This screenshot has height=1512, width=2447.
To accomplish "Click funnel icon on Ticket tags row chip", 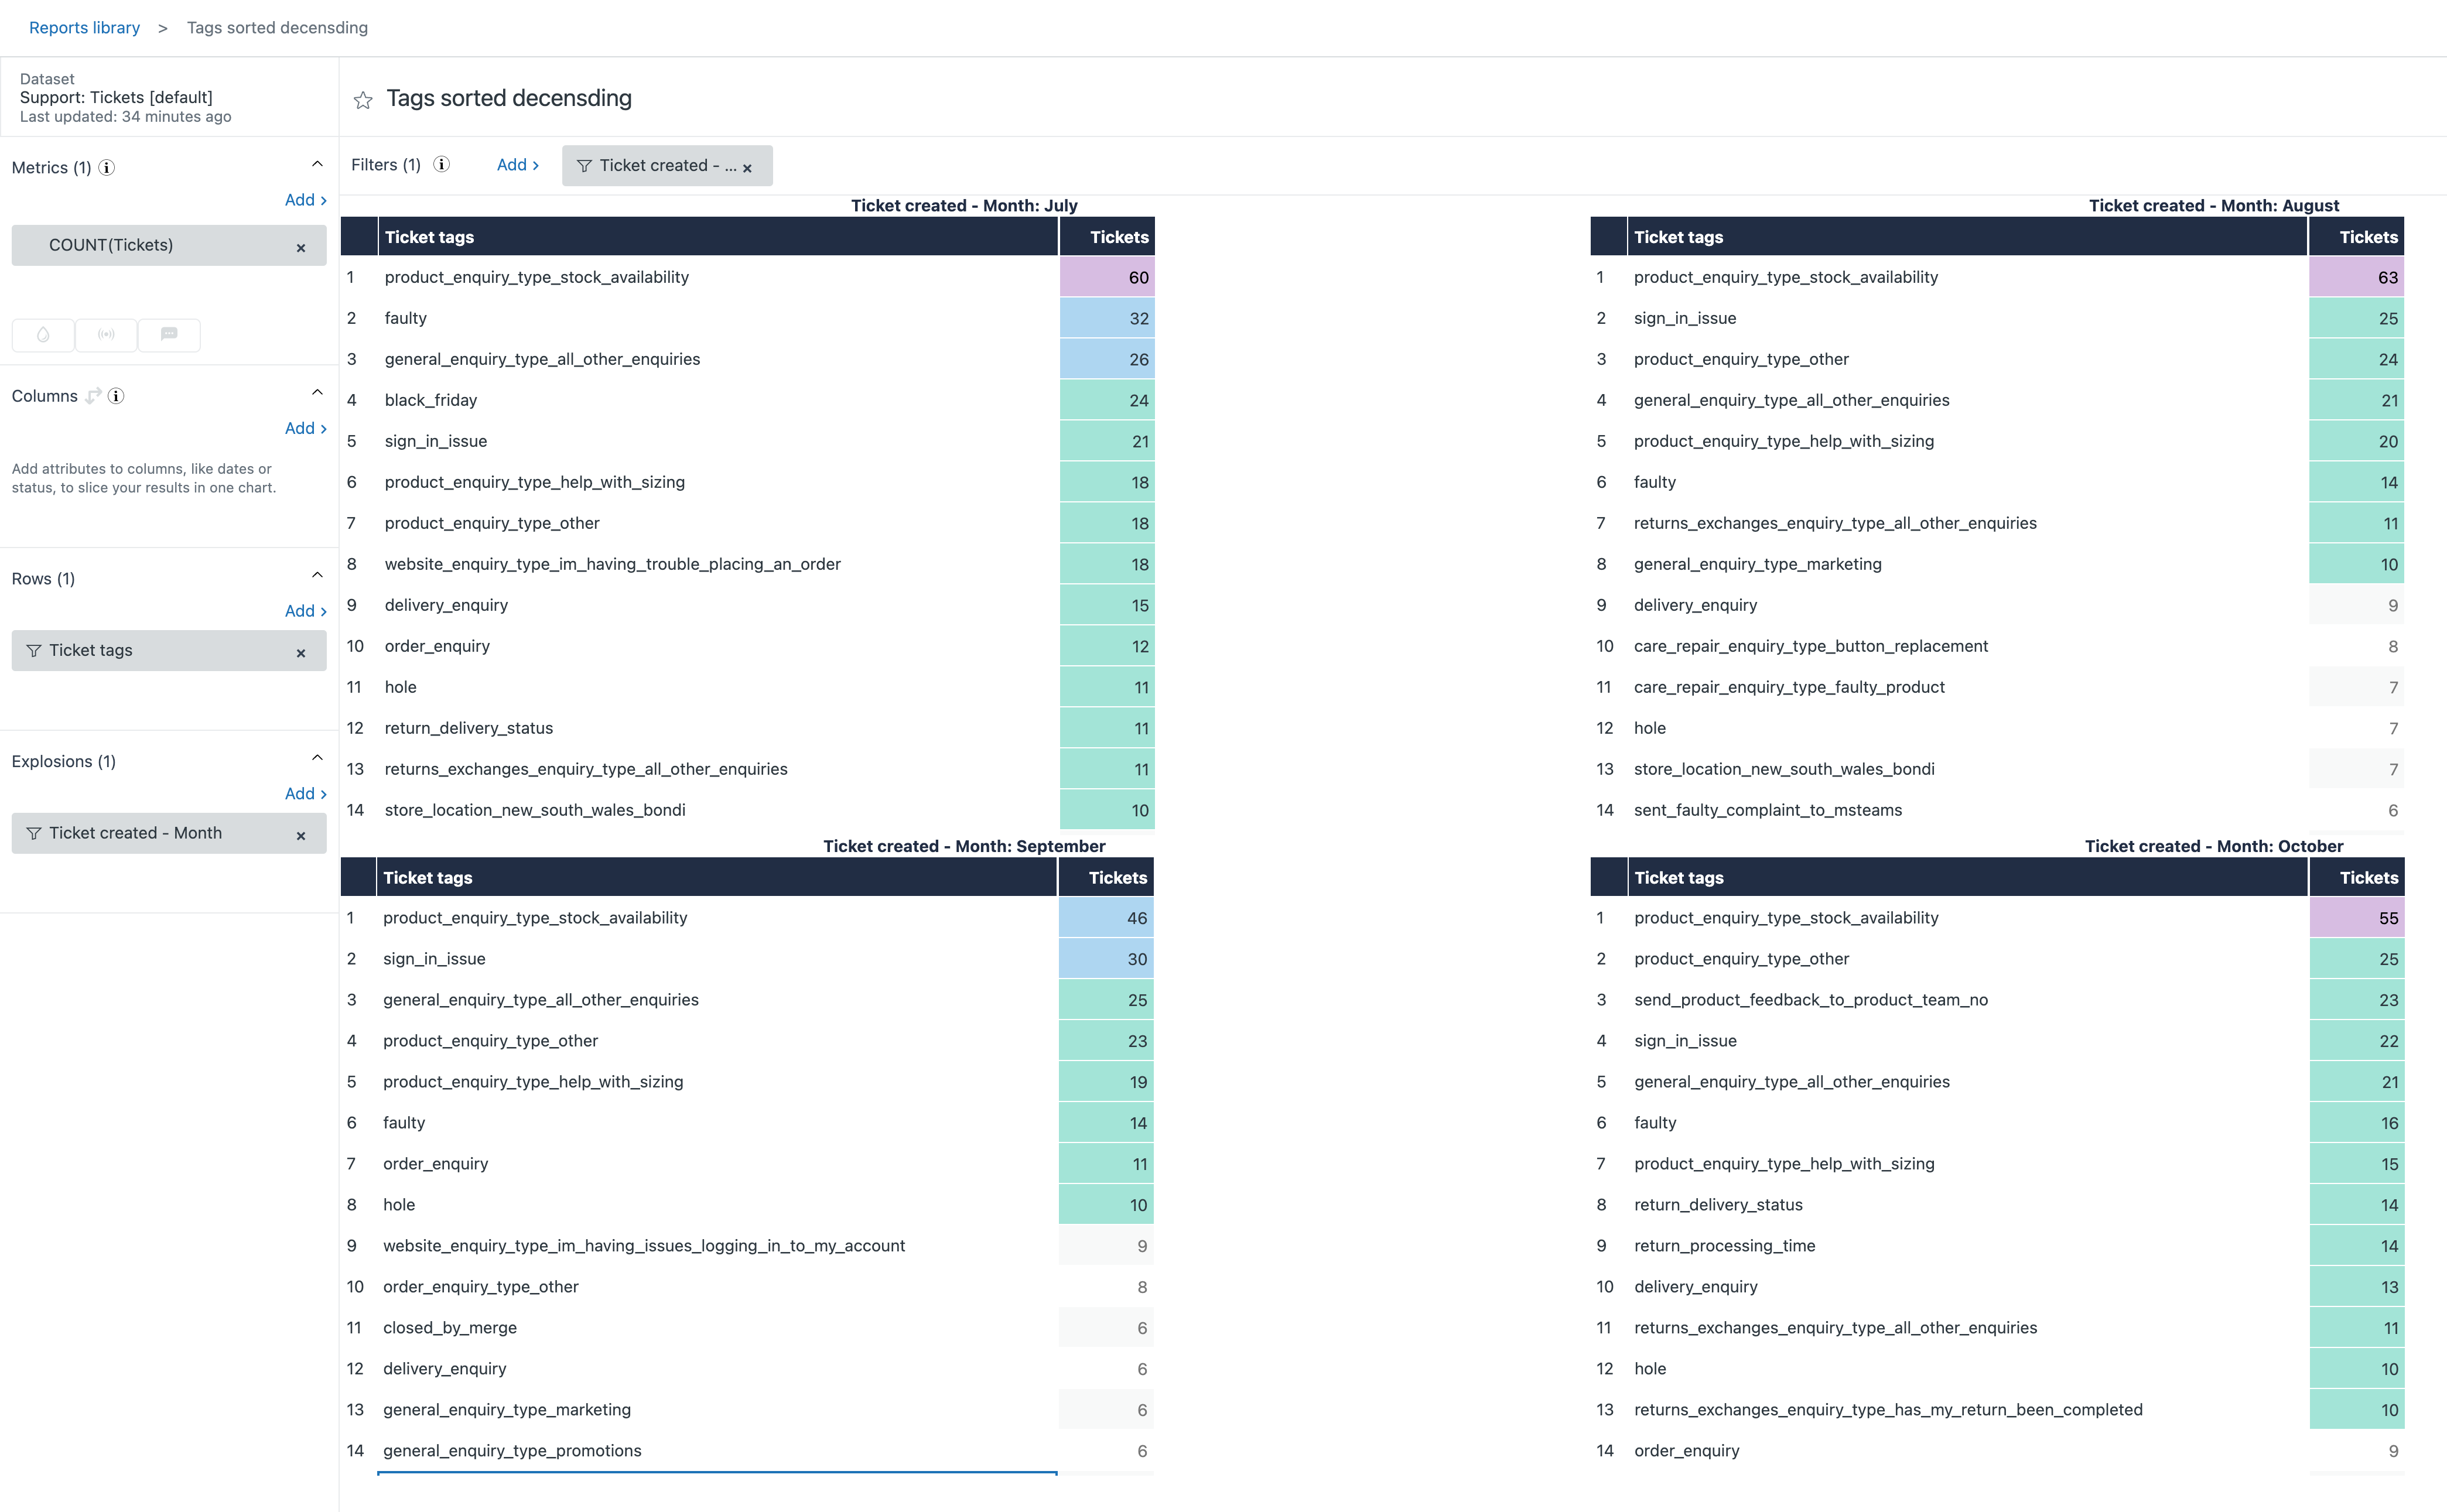I will tap(34, 651).
